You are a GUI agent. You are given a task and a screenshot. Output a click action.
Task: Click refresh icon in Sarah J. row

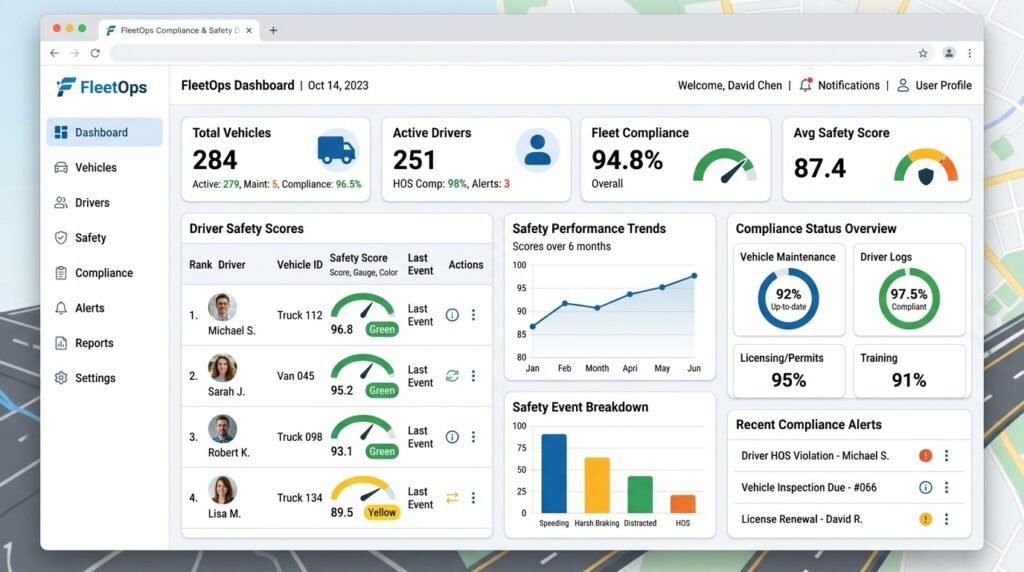(x=452, y=376)
